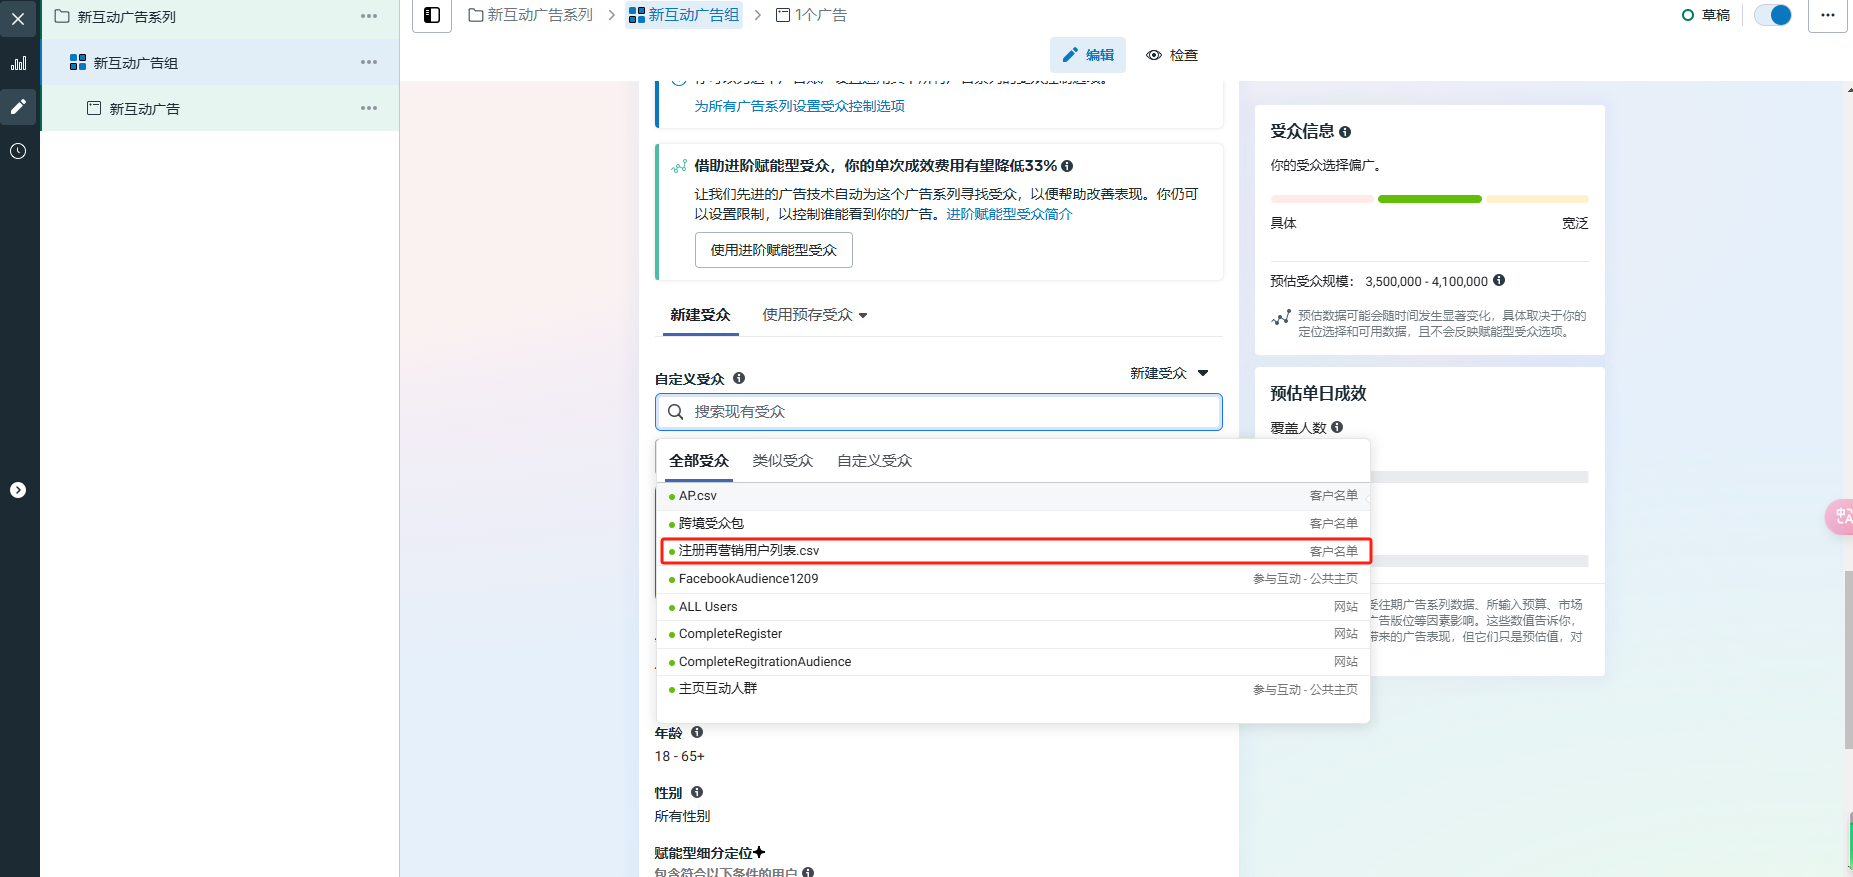Open the bar chart insights icon in sidebar
The image size is (1853, 877).
click(x=18, y=63)
